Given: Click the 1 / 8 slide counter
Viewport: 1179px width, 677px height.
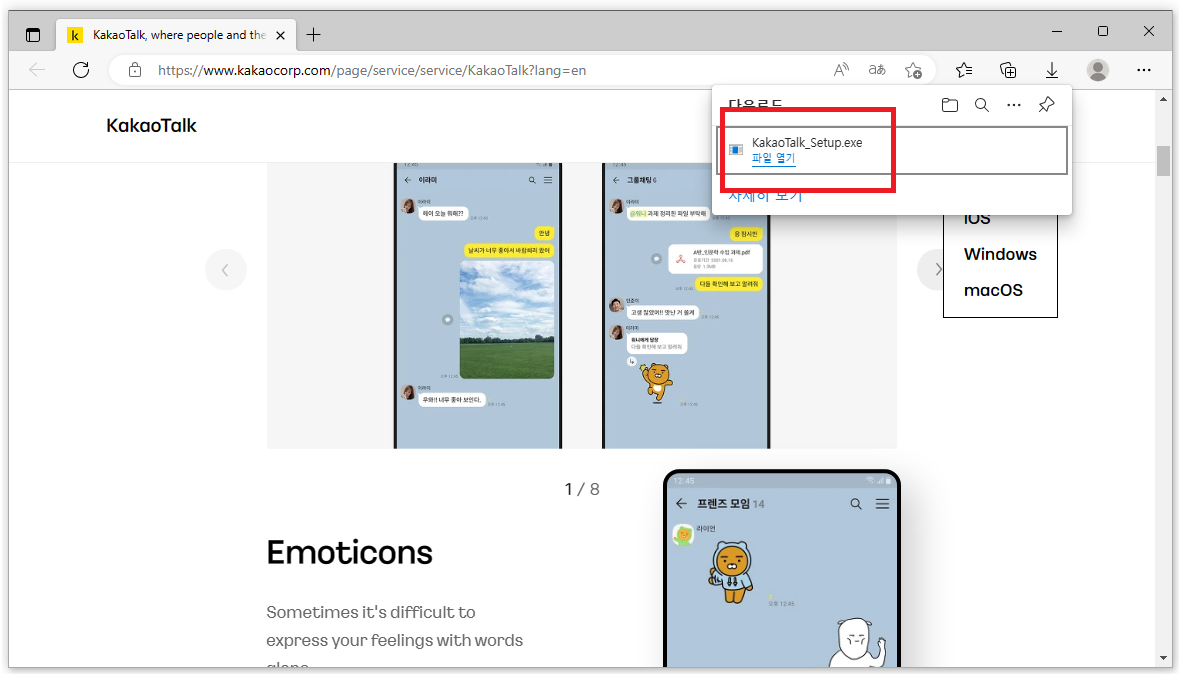Looking at the screenshot, I should pos(582,490).
